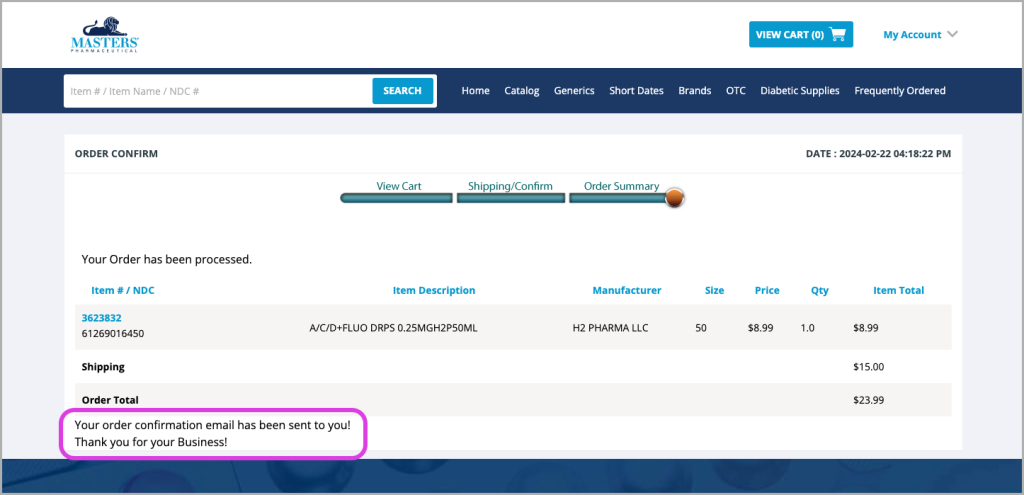Select the A/C/D+FLUO DRPS 0.25MGH2P50ML description
Viewport: 1024px width, 495px height.
tap(393, 328)
